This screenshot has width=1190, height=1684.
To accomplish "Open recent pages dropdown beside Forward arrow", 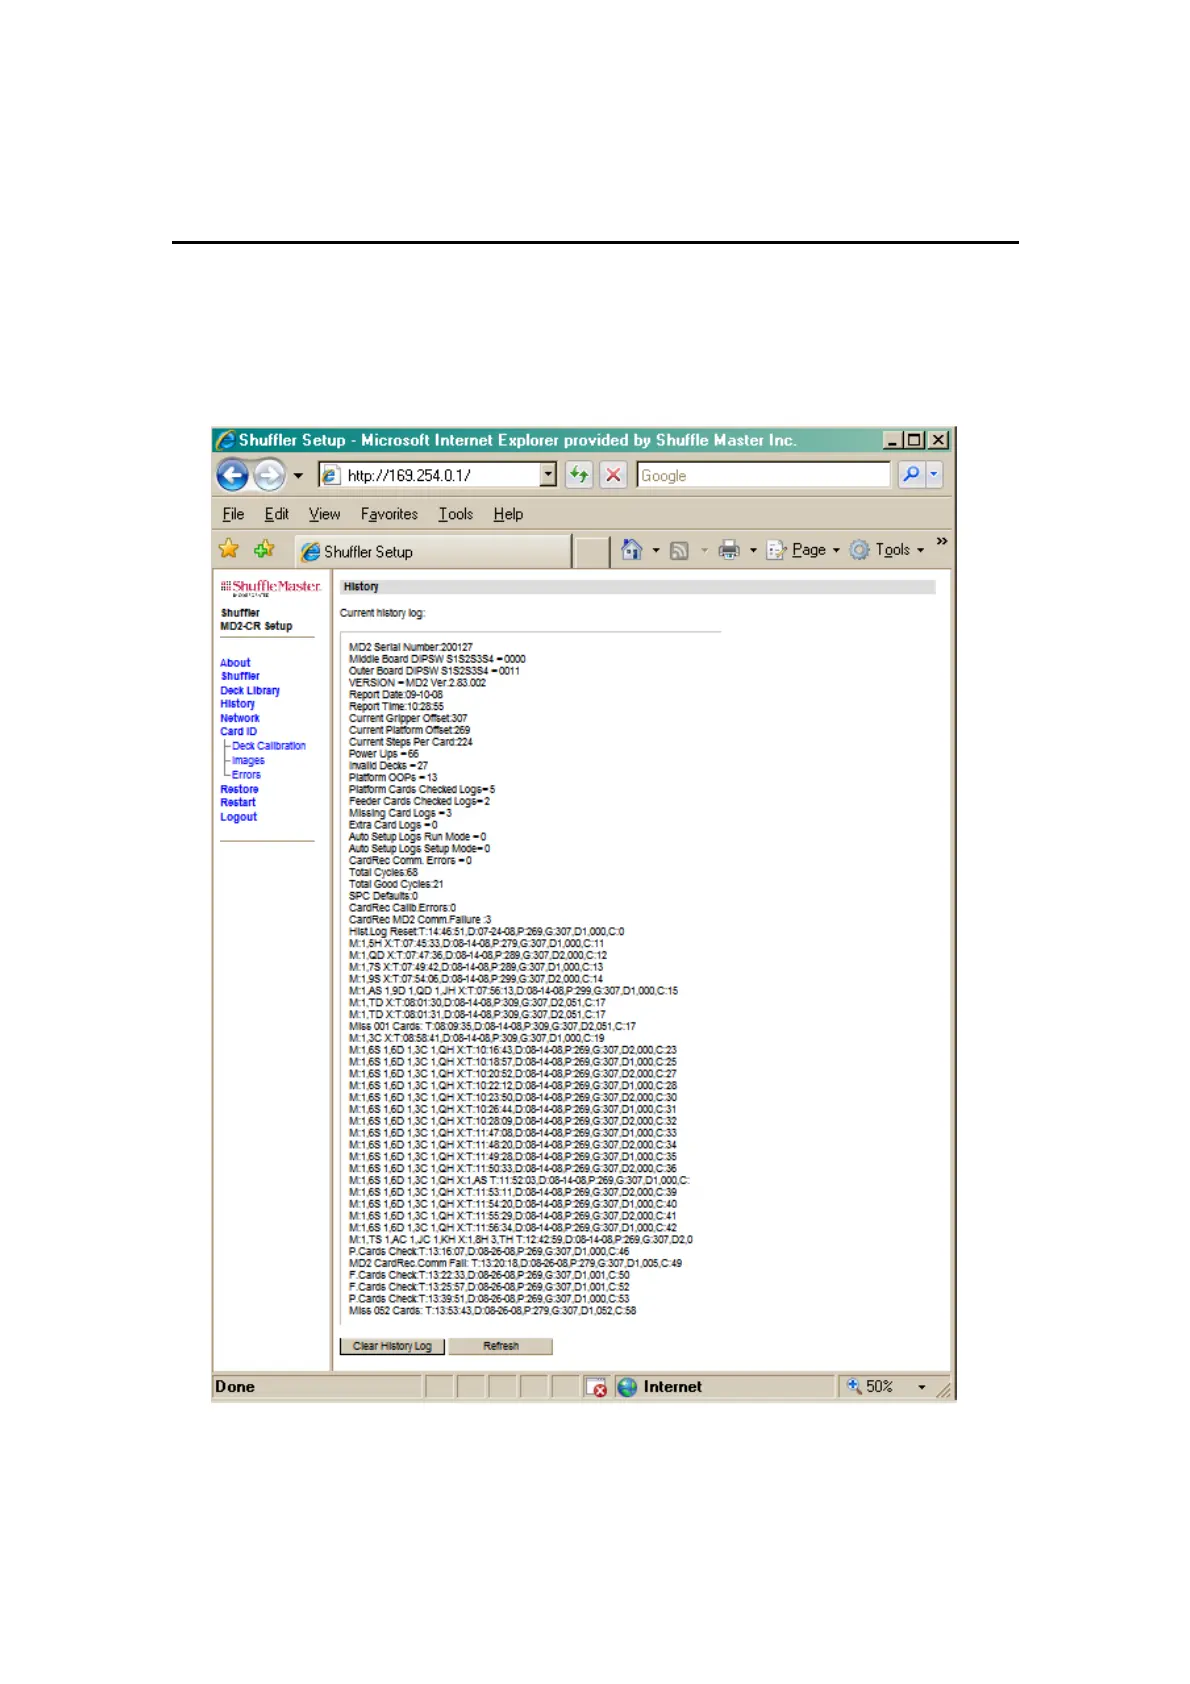I will [x=297, y=476].
